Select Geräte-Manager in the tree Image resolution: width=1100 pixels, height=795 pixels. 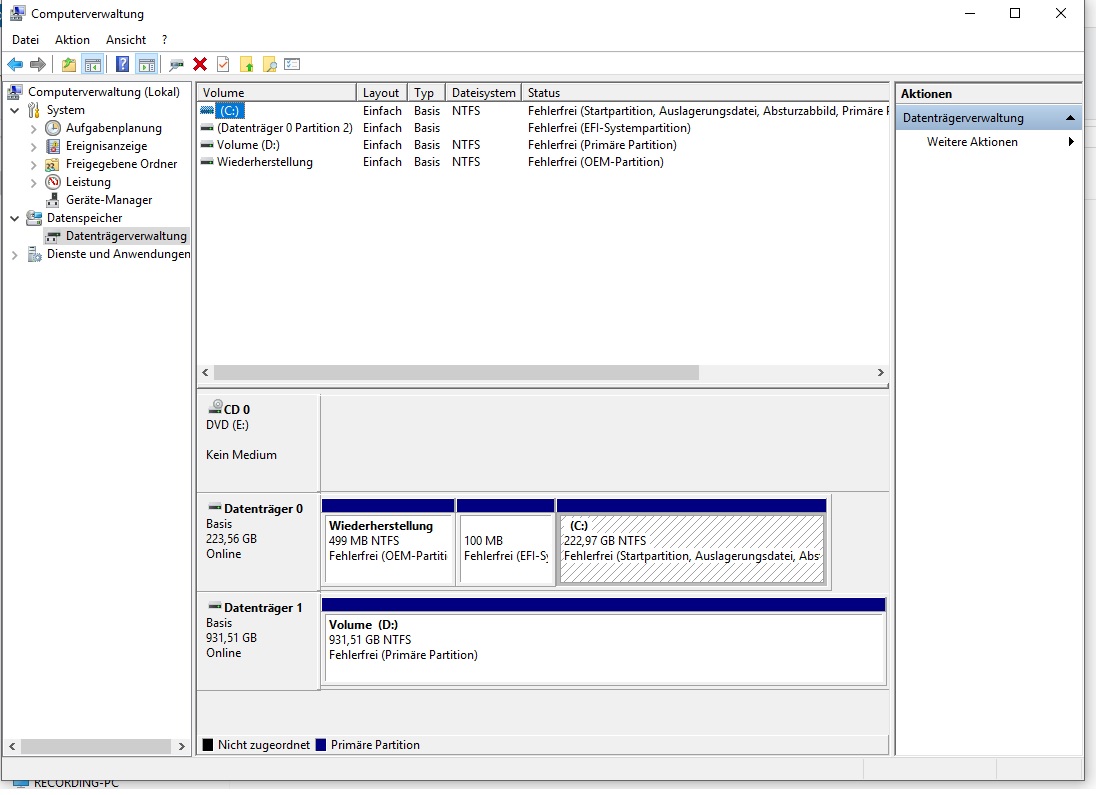click(109, 200)
